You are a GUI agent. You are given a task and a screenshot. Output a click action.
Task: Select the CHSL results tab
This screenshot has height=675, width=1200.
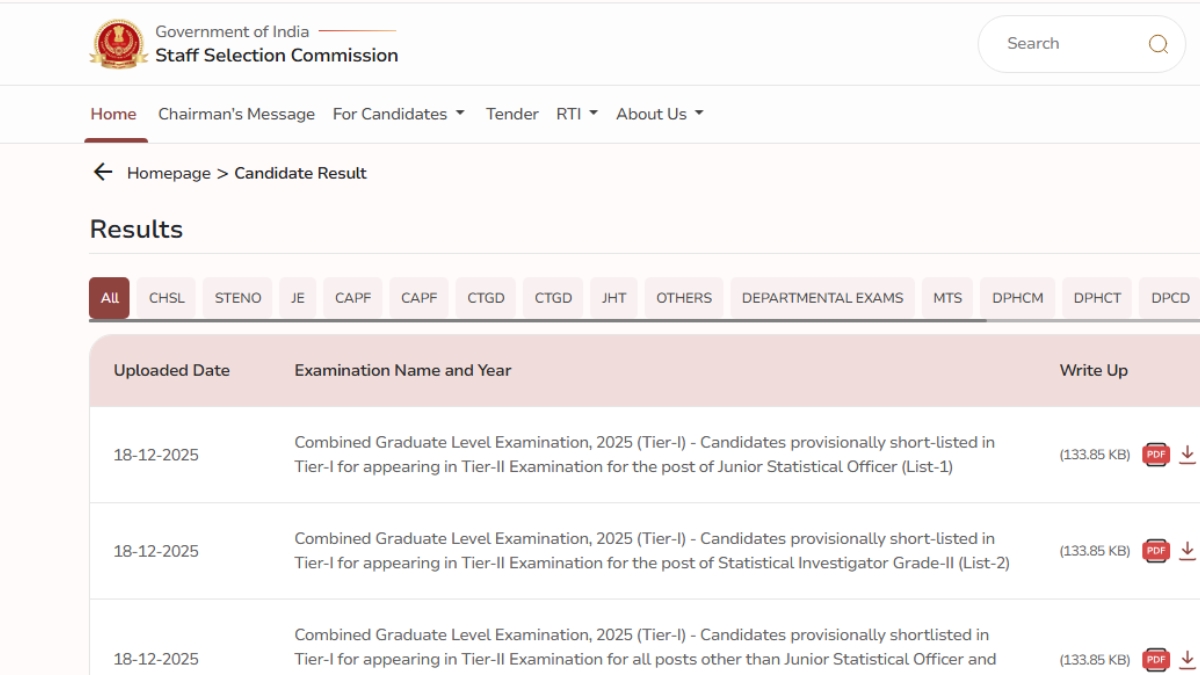click(166, 298)
